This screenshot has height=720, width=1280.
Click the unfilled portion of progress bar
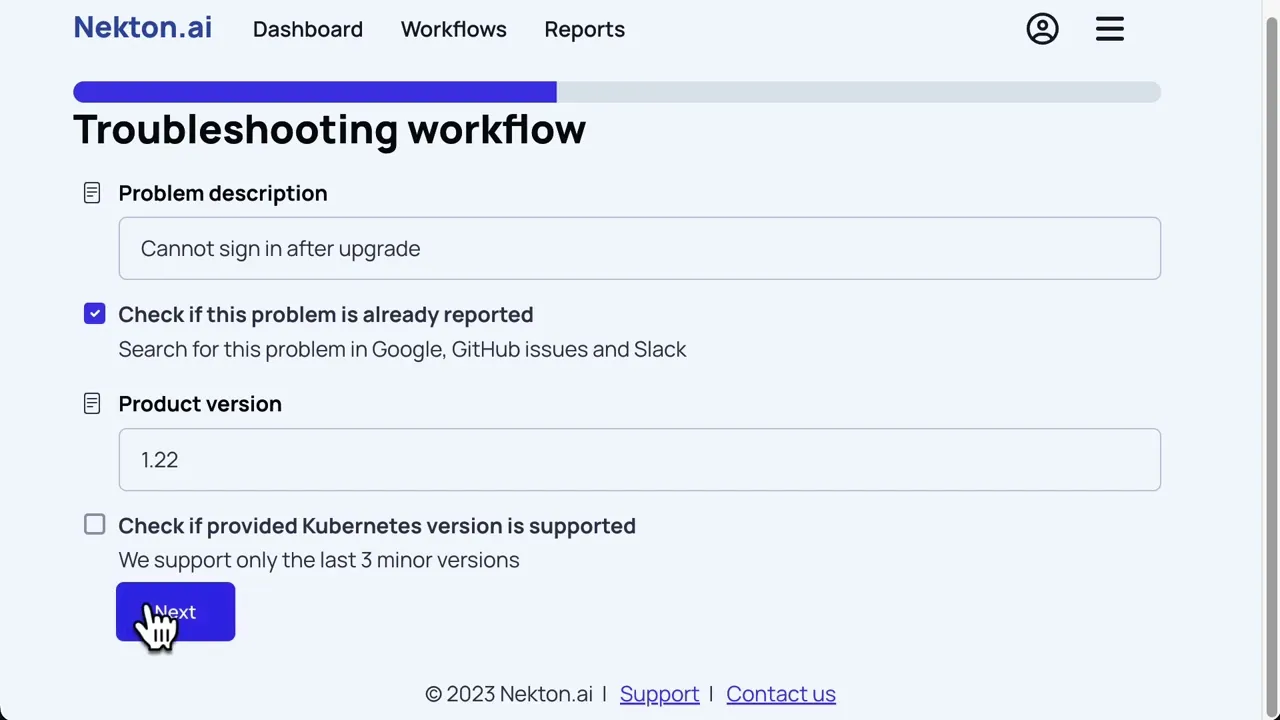coord(858,92)
